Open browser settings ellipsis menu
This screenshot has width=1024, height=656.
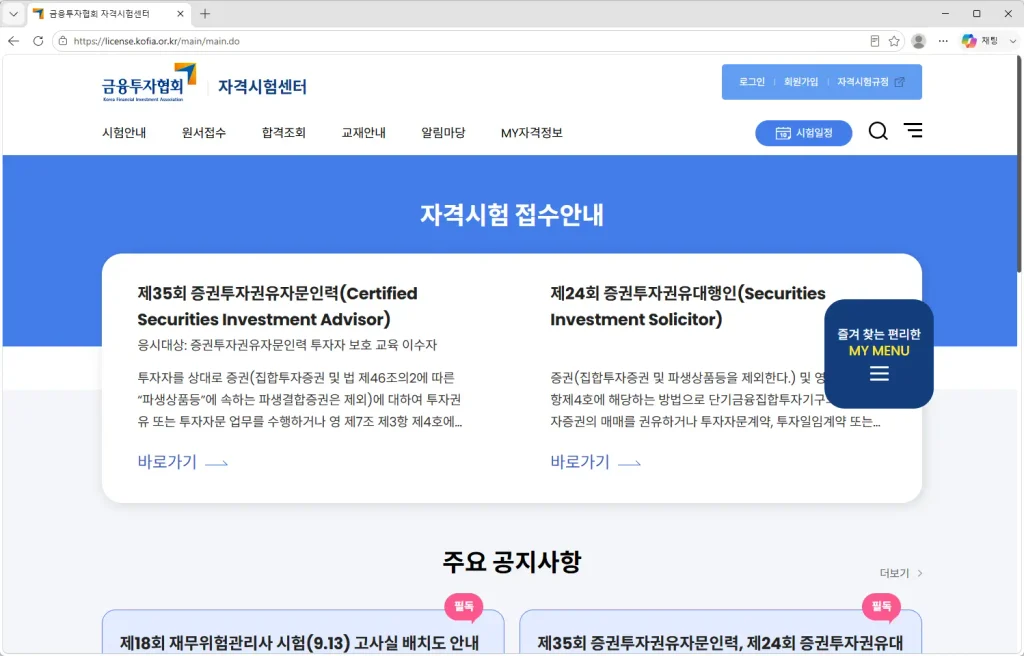point(943,41)
